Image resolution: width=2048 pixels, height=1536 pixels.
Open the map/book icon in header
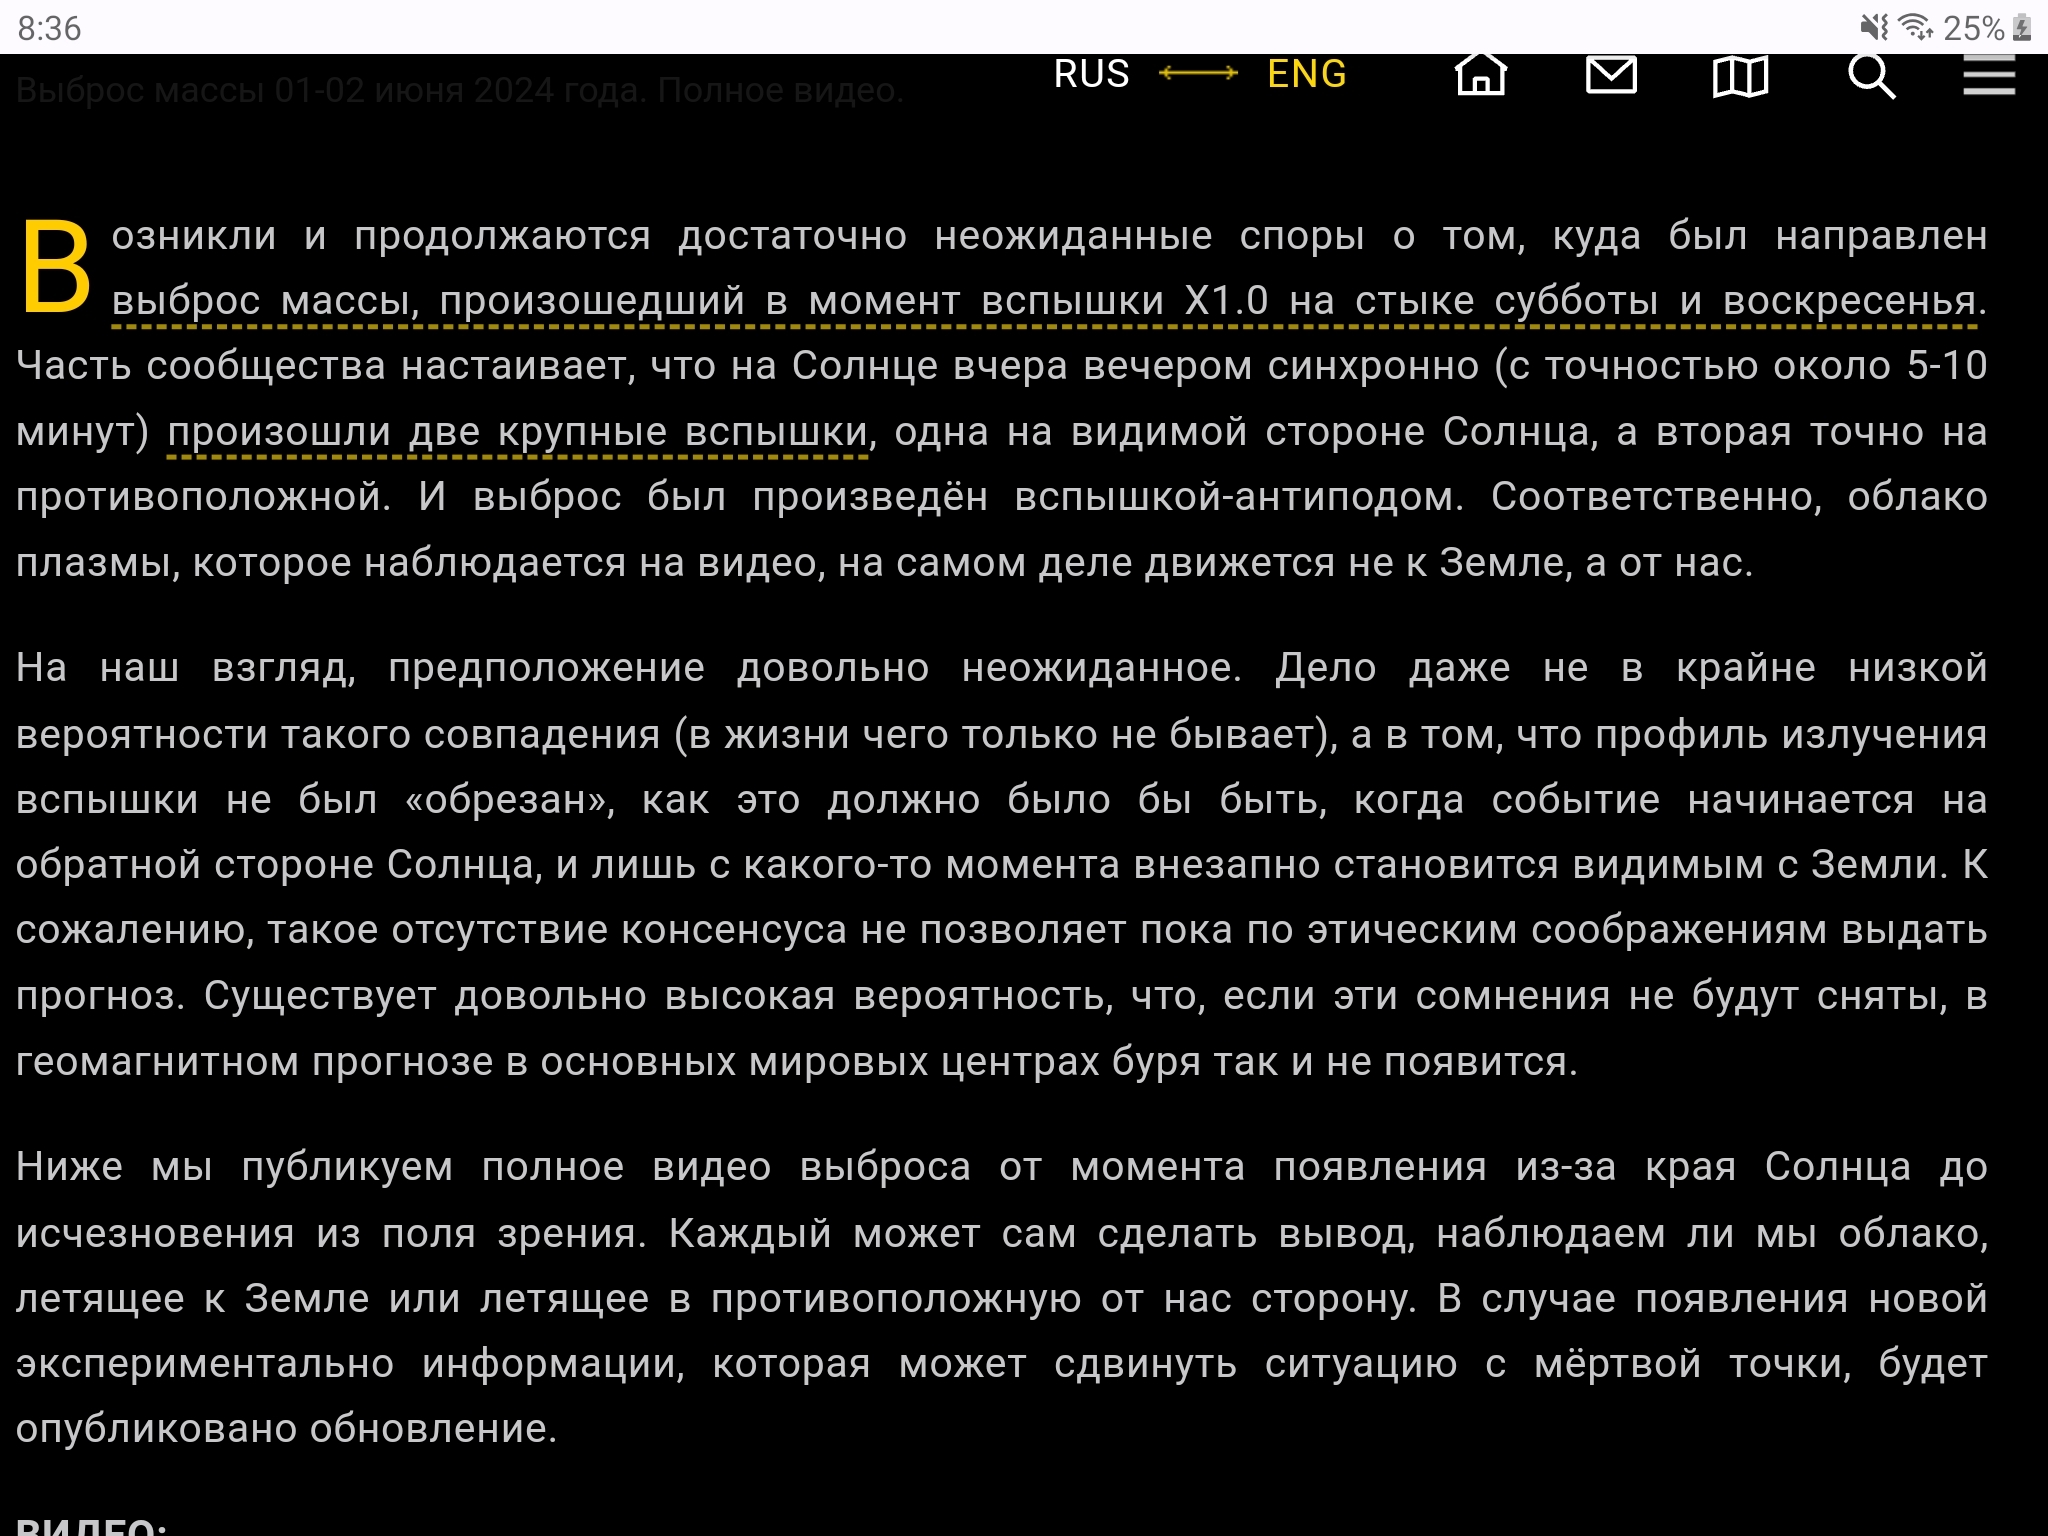pos(1740,76)
